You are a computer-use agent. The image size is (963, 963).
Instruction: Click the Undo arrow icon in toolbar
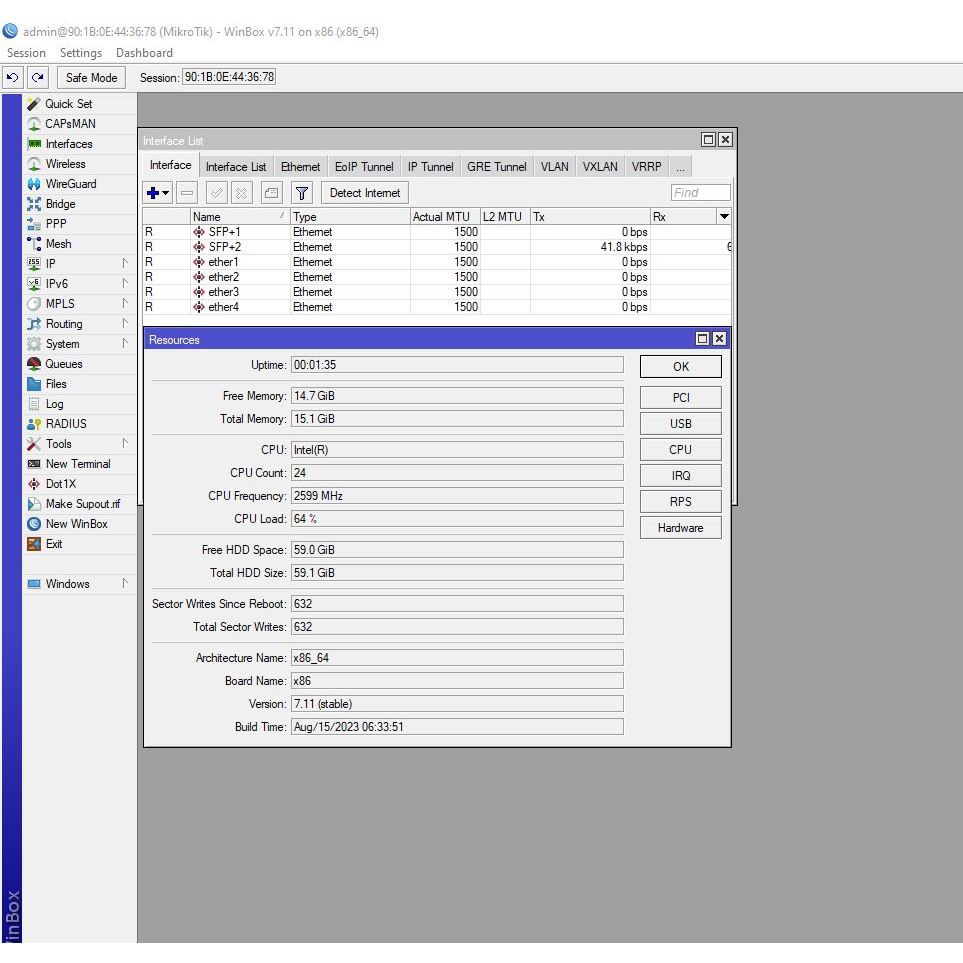(13, 77)
